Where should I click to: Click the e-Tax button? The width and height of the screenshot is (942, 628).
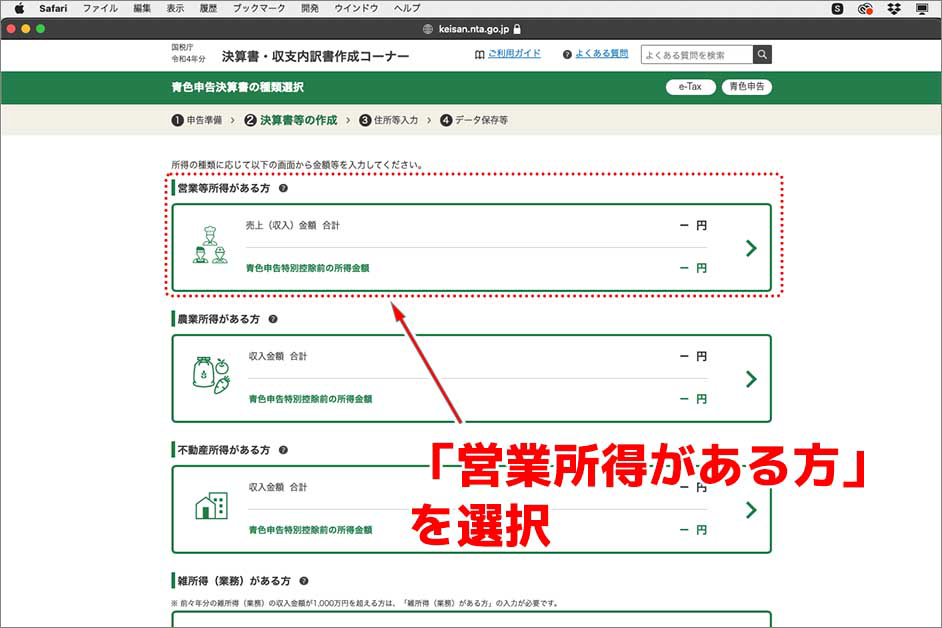tap(688, 87)
